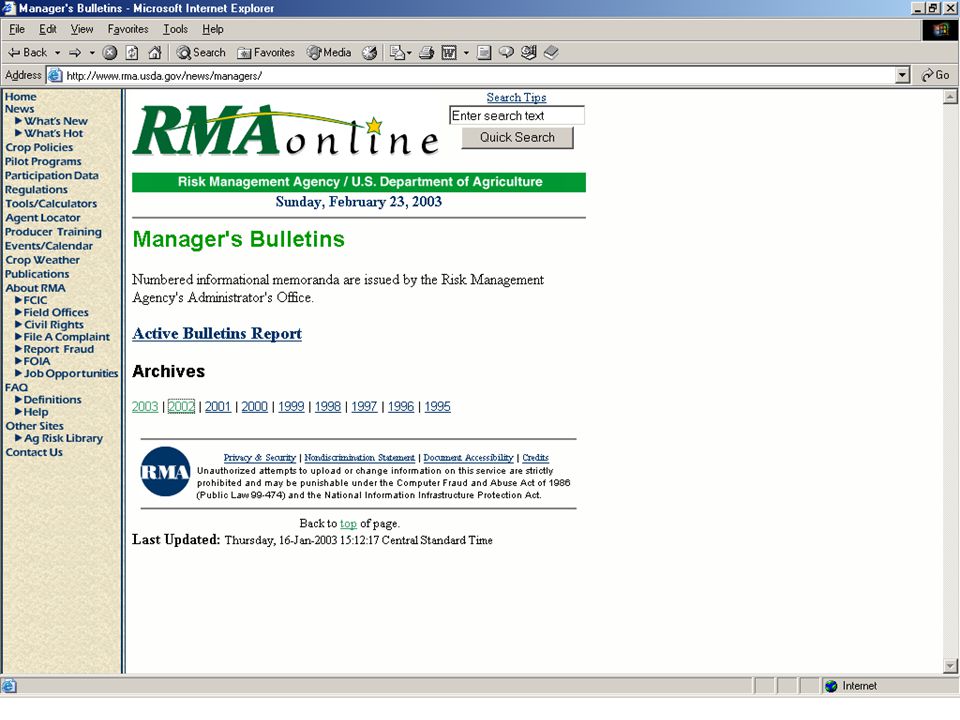The width and height of the screenshot is (960, 720).
Task: Open the Search toolbar pane
Action: [201, 53]
